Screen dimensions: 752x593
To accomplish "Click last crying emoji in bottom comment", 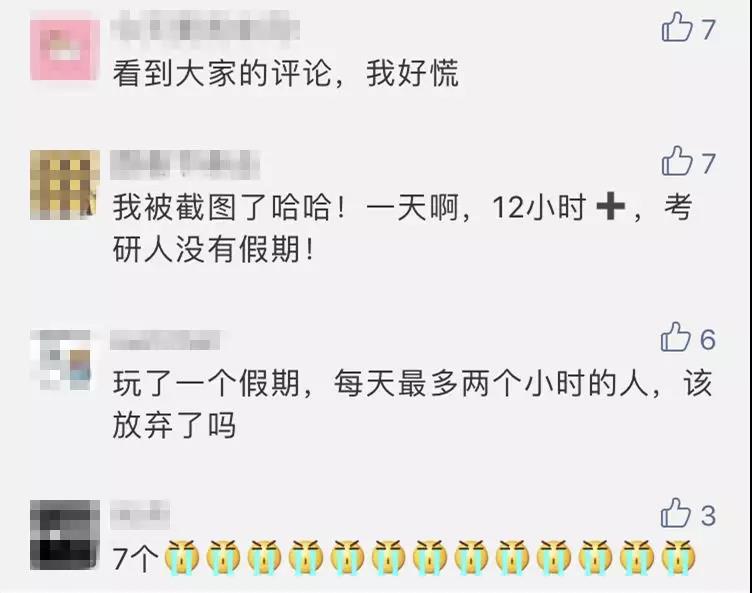I will (678, 557).
